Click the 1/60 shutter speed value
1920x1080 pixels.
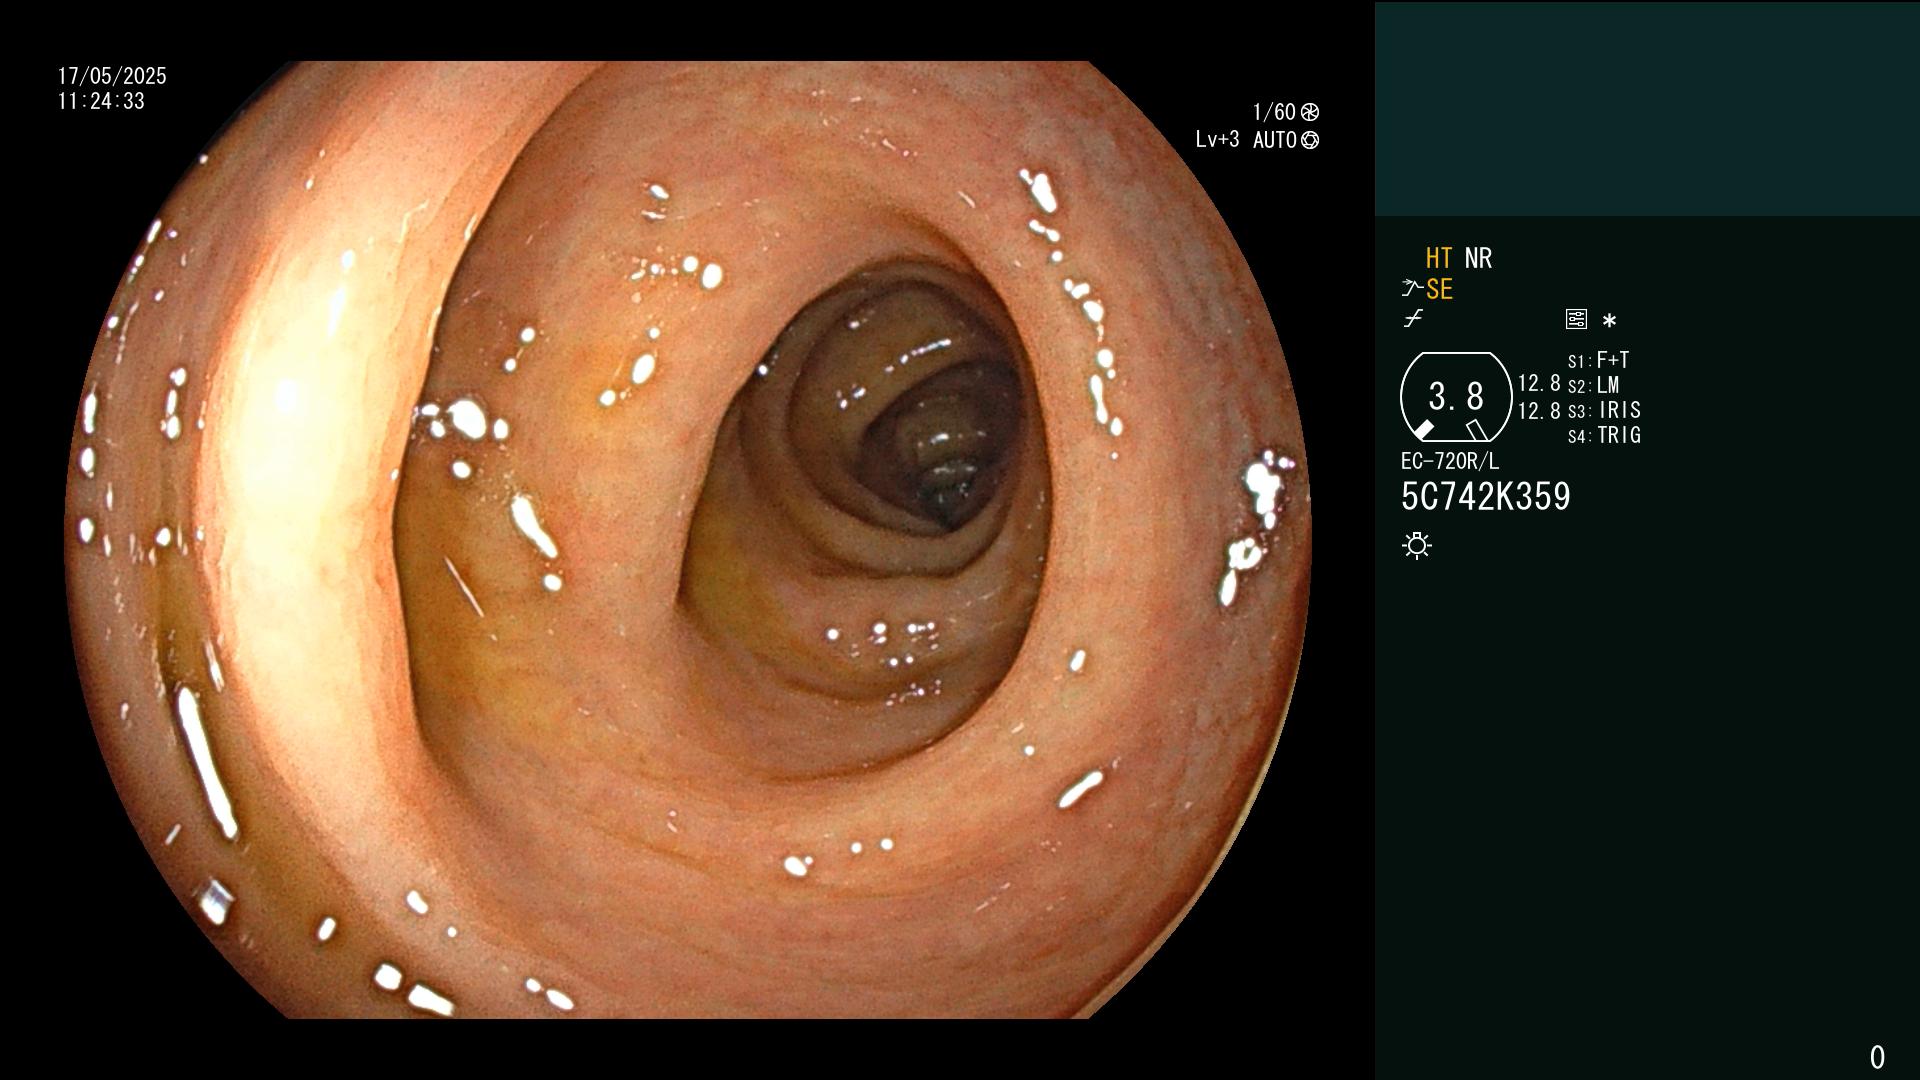tap(1274, 112)
